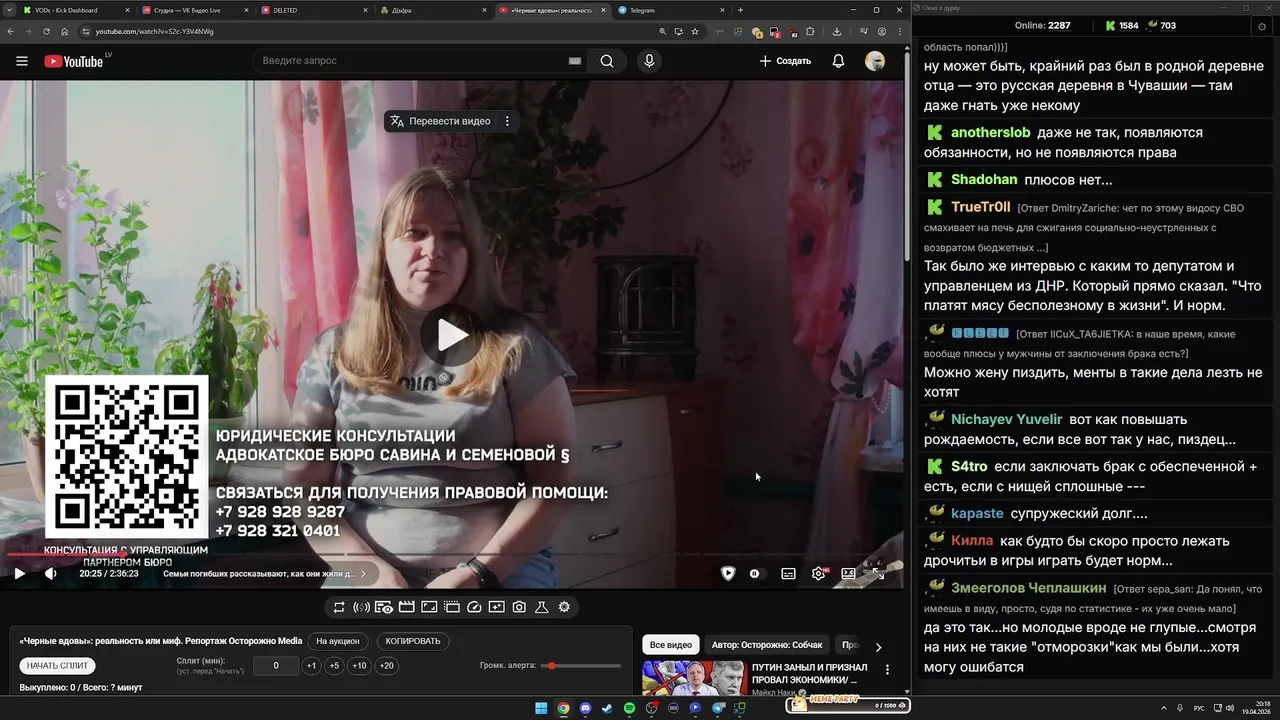Screen dimensions: 1280x720
Task: Click the 'НАЧАТЬ СПЛИТ' button
Action: 58,666
